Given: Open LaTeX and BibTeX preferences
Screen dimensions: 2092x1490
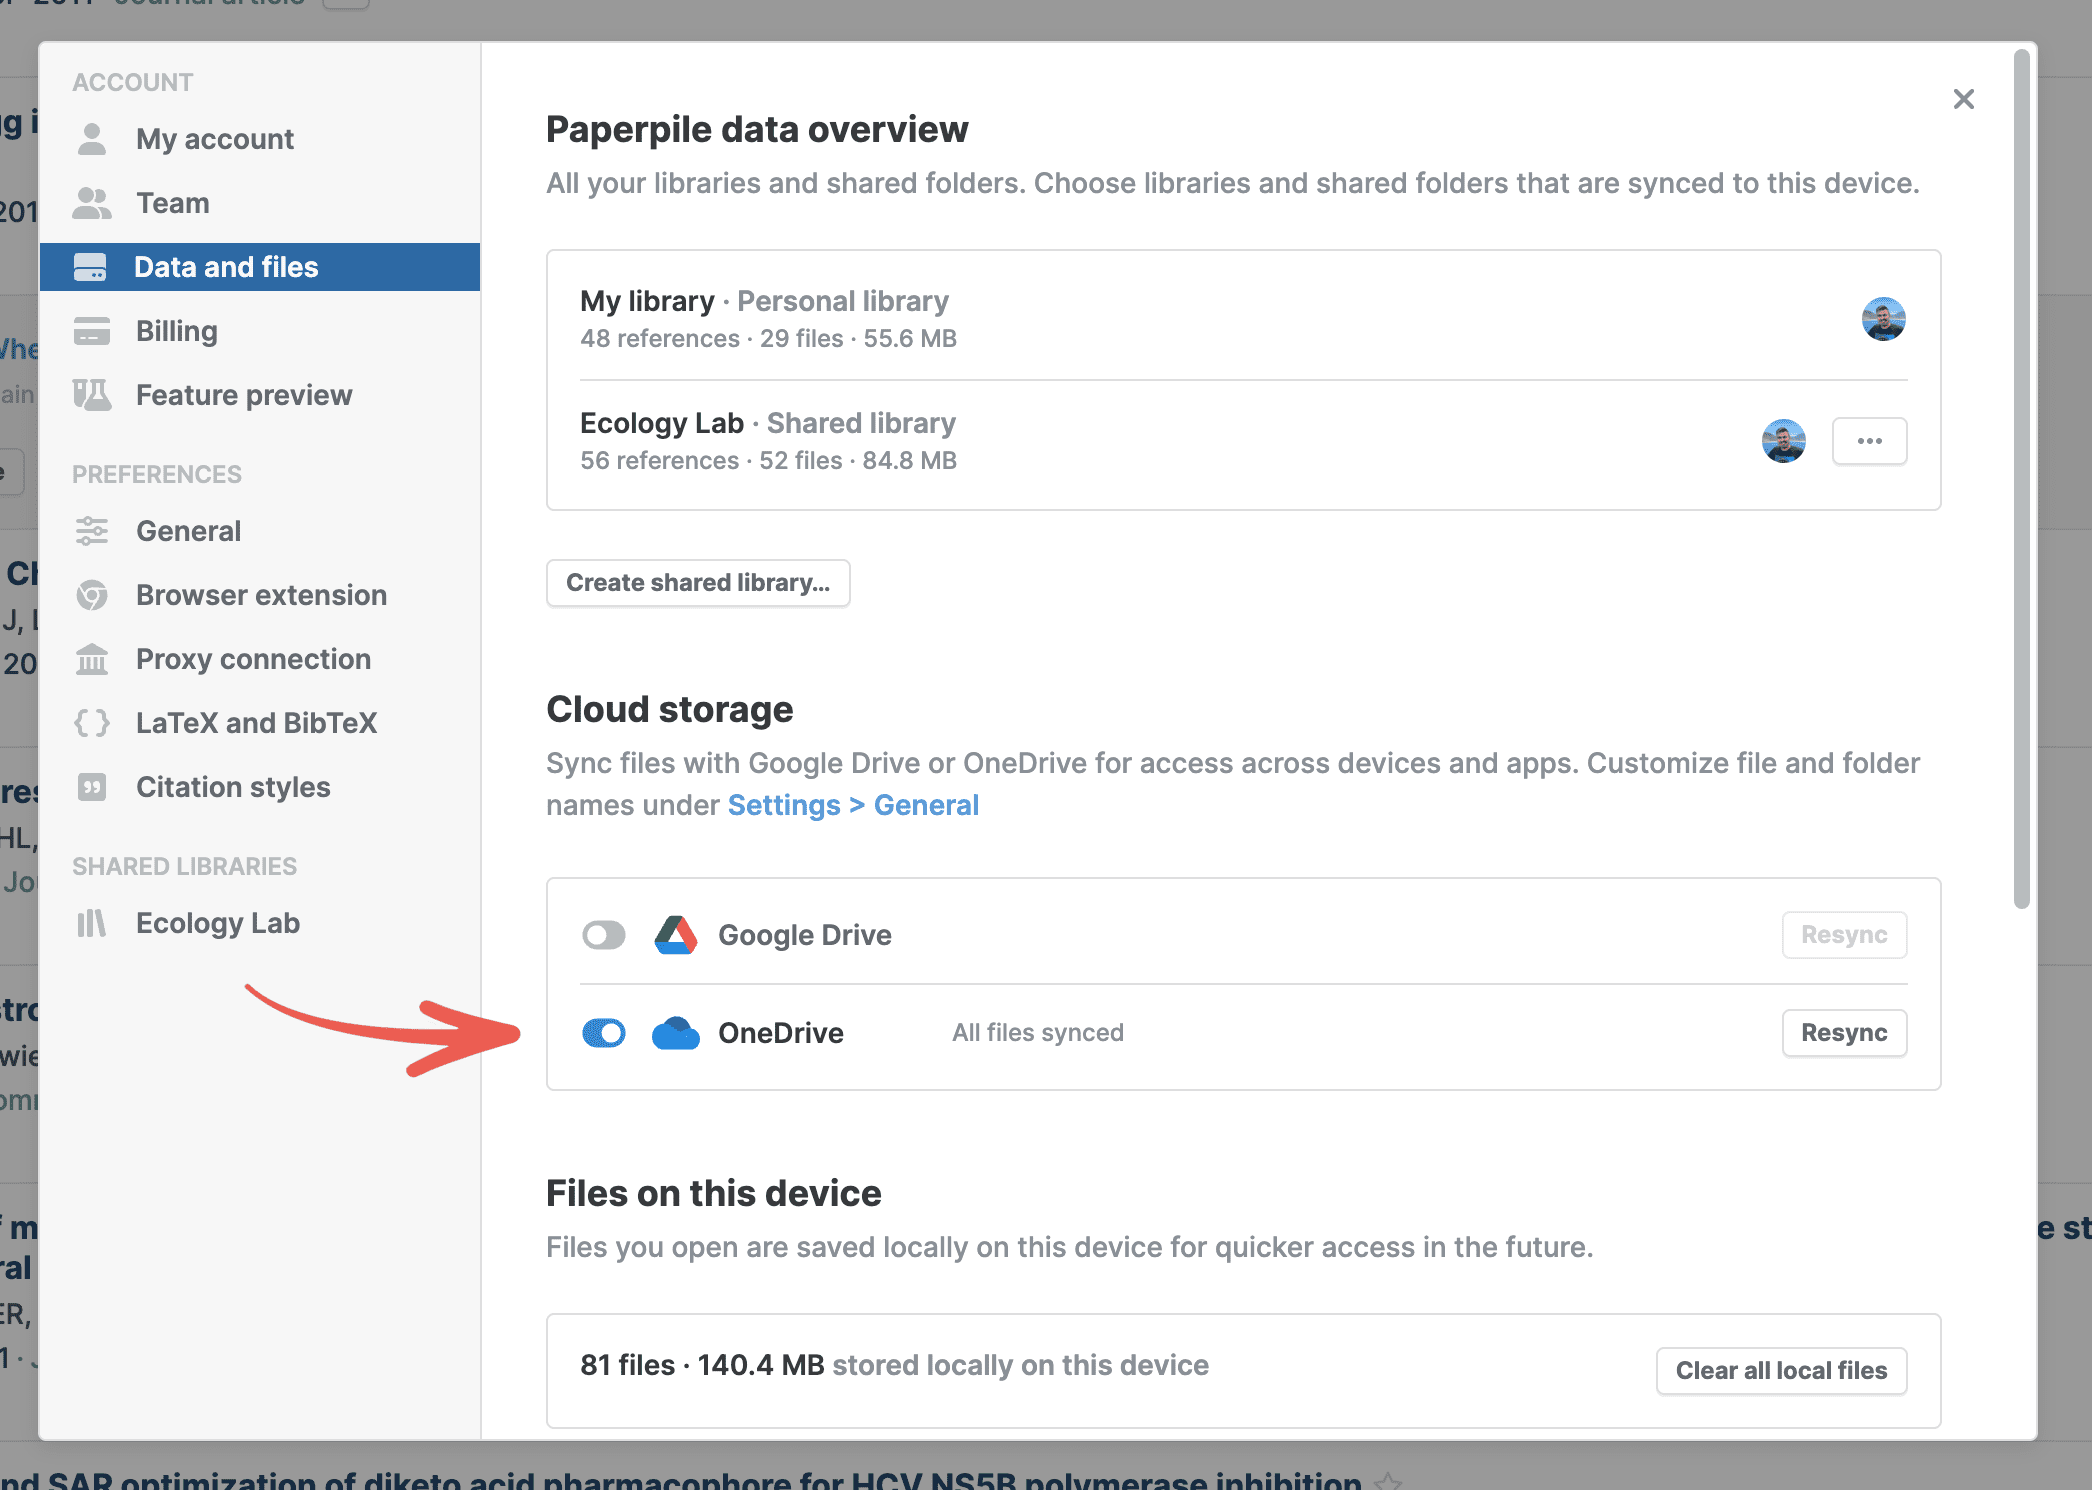Looking at the screenshot, I should coord(260,723).
